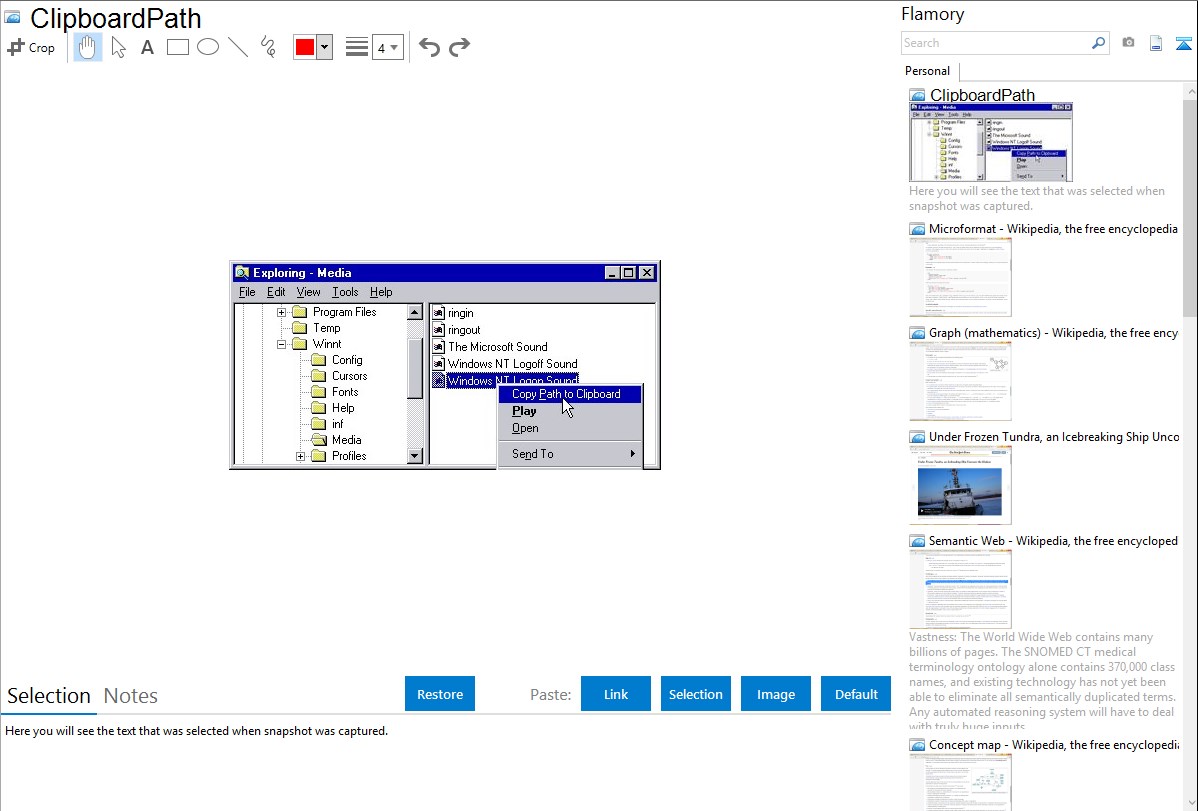The image size is (1198, 811).
Task: Click the icon beside Under Frozen Tundra
Action: pyautogui.click(x=917, y=437)
